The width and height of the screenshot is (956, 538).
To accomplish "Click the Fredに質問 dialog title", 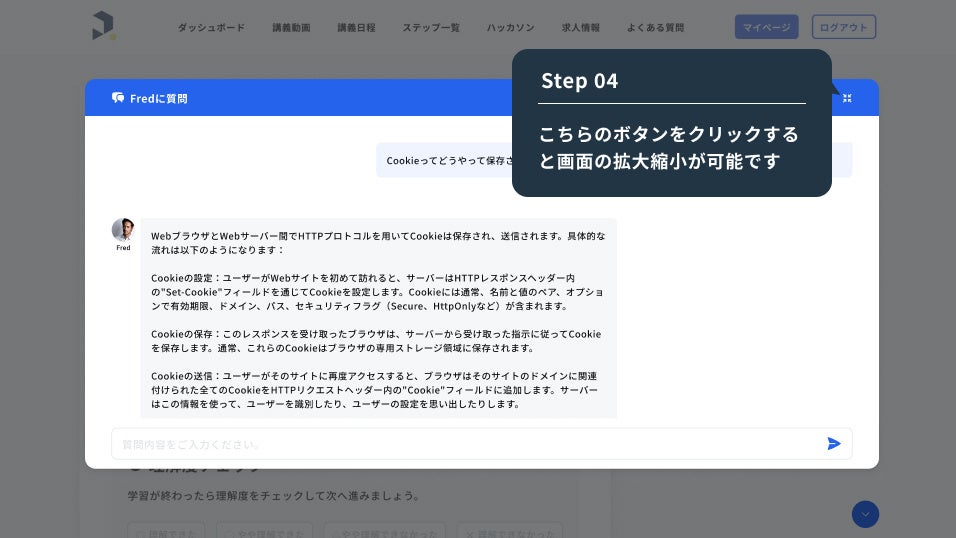I will tap(159, 98).
